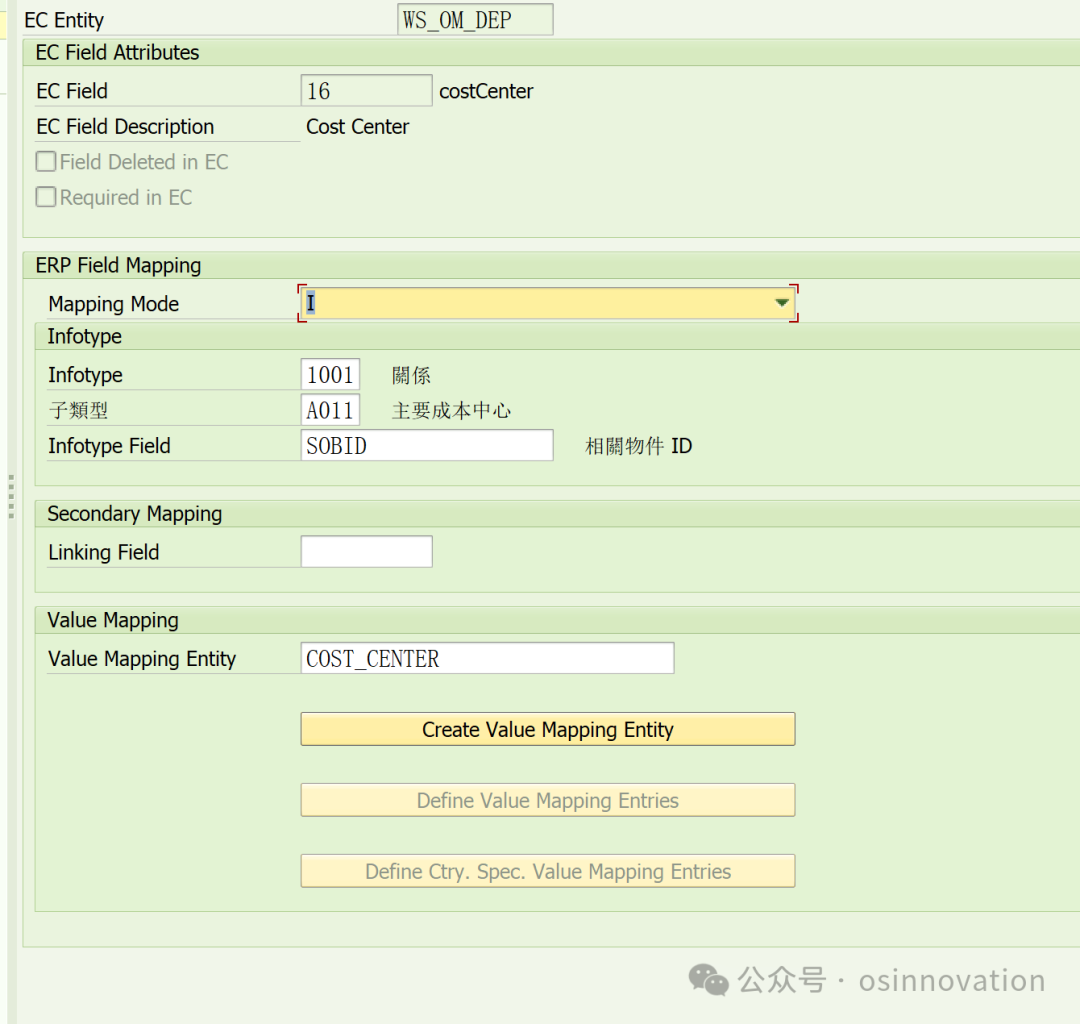Viewport: 1080px width, 1024px height.
Task: Click the Infotype Field input SOBID
Action: (427, 446)
